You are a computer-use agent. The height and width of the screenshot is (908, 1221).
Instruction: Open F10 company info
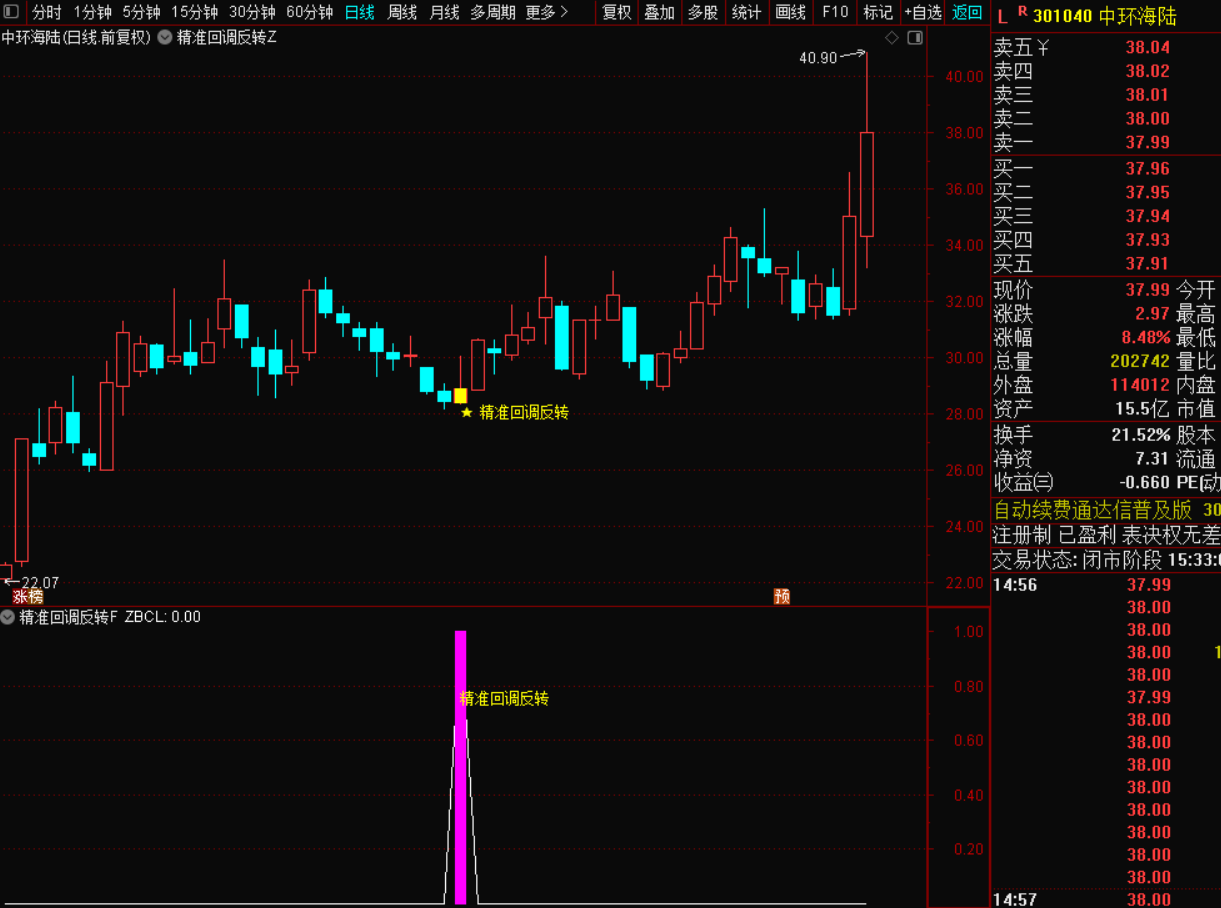pyautogui.click(x=834, y=12)
